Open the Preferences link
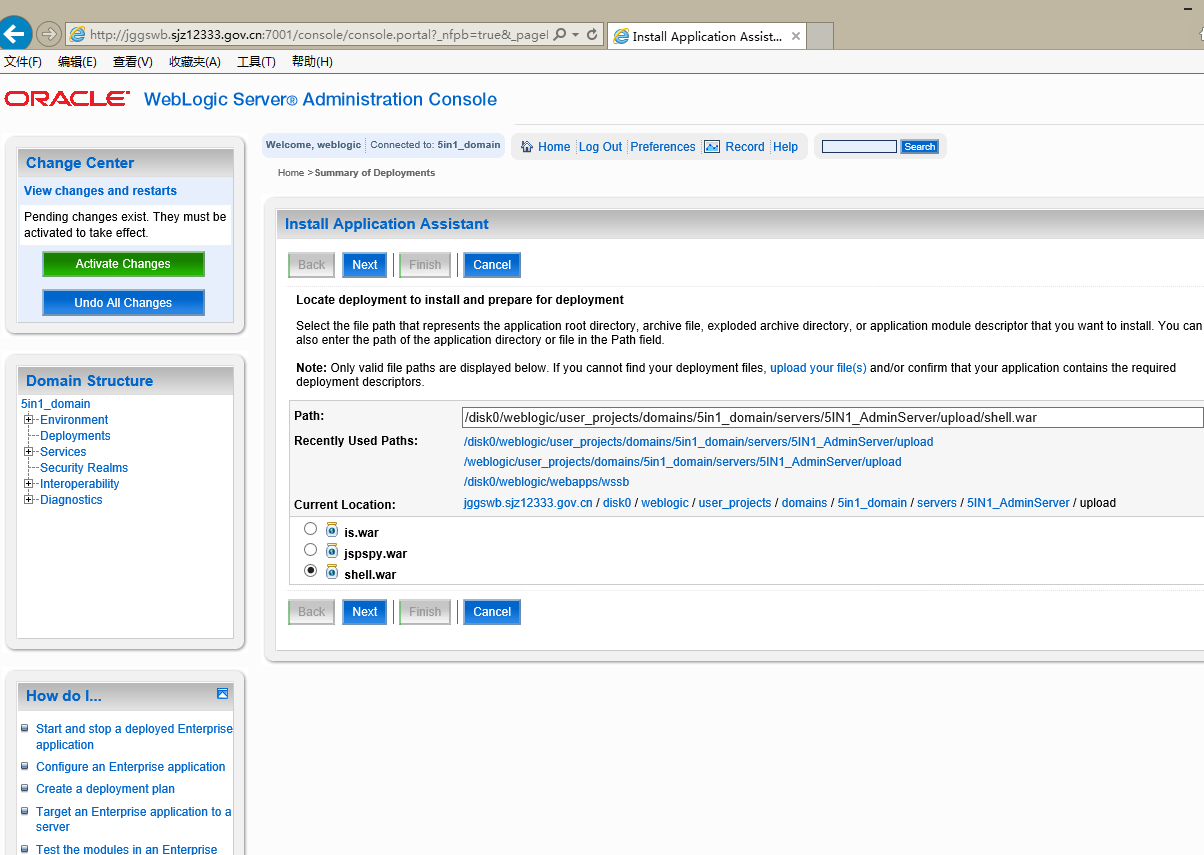This screenshot has height=855, width=1204. click(x=663, y=147)
